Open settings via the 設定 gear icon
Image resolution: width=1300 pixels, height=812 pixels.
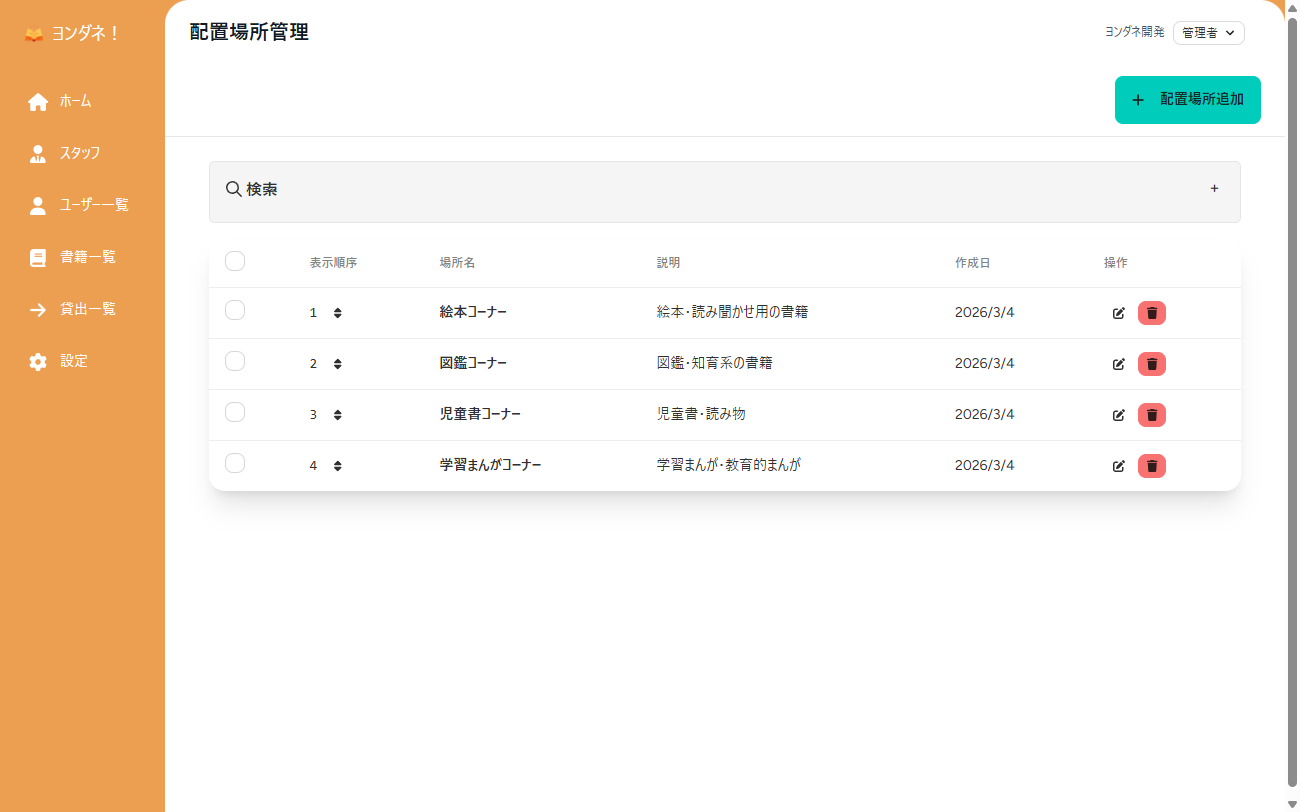[38, 361]
